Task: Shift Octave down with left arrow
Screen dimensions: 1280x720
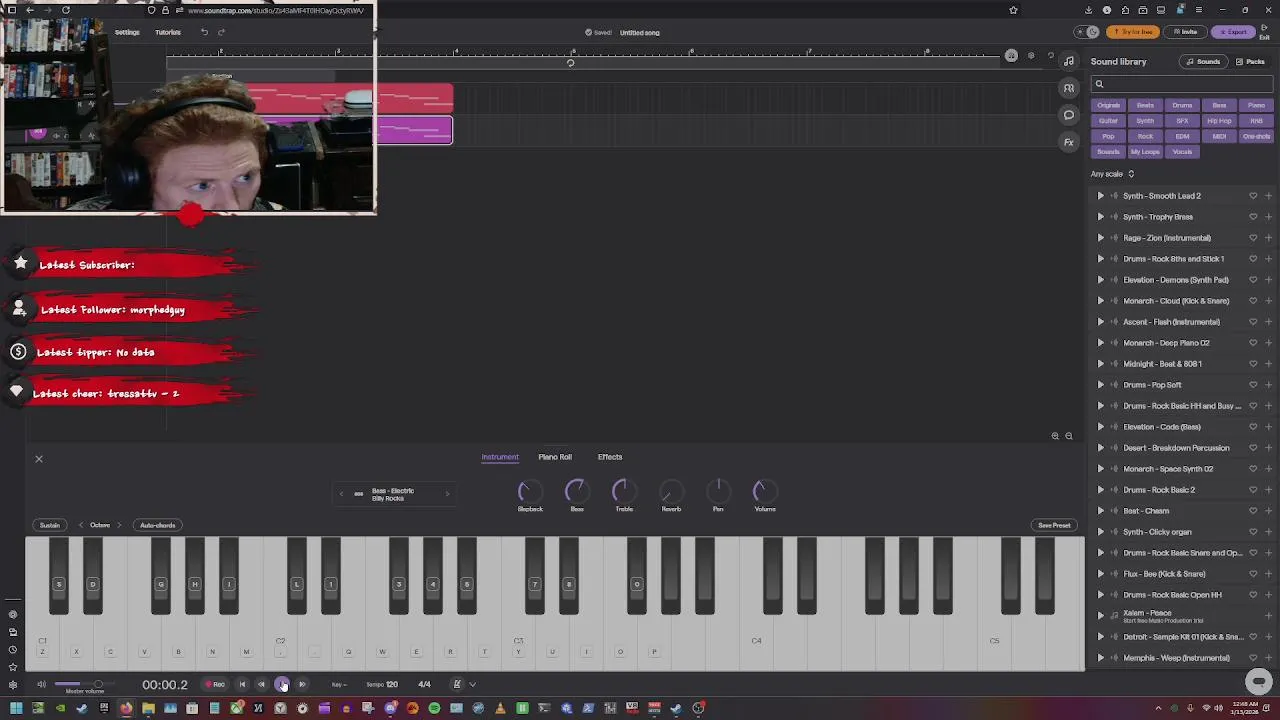Action: tap(81, 525)
